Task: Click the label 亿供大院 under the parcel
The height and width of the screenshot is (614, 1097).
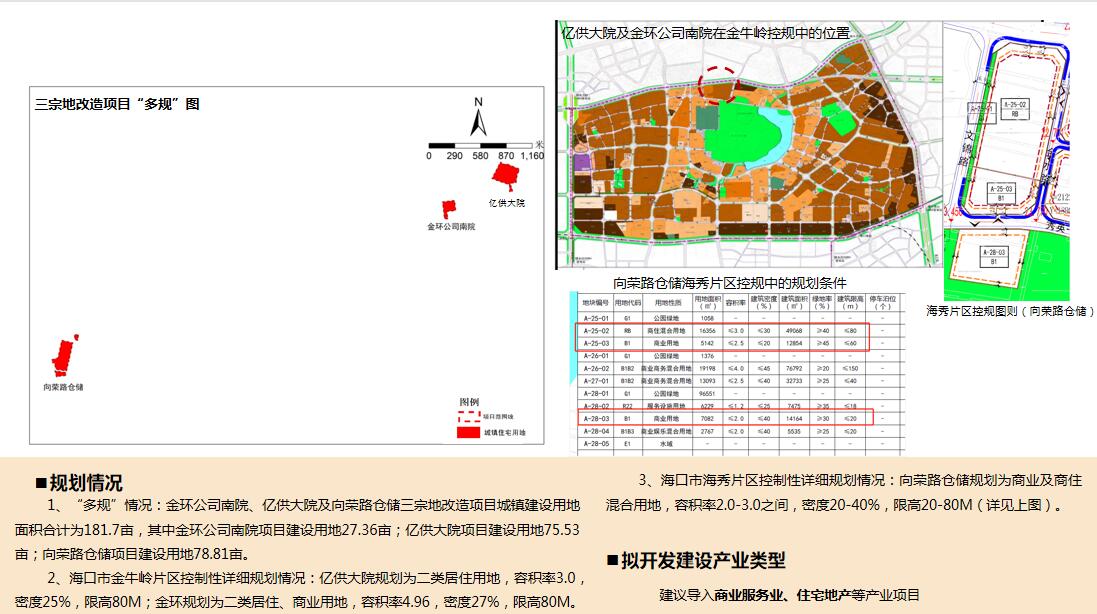Action: pos(507,203)
